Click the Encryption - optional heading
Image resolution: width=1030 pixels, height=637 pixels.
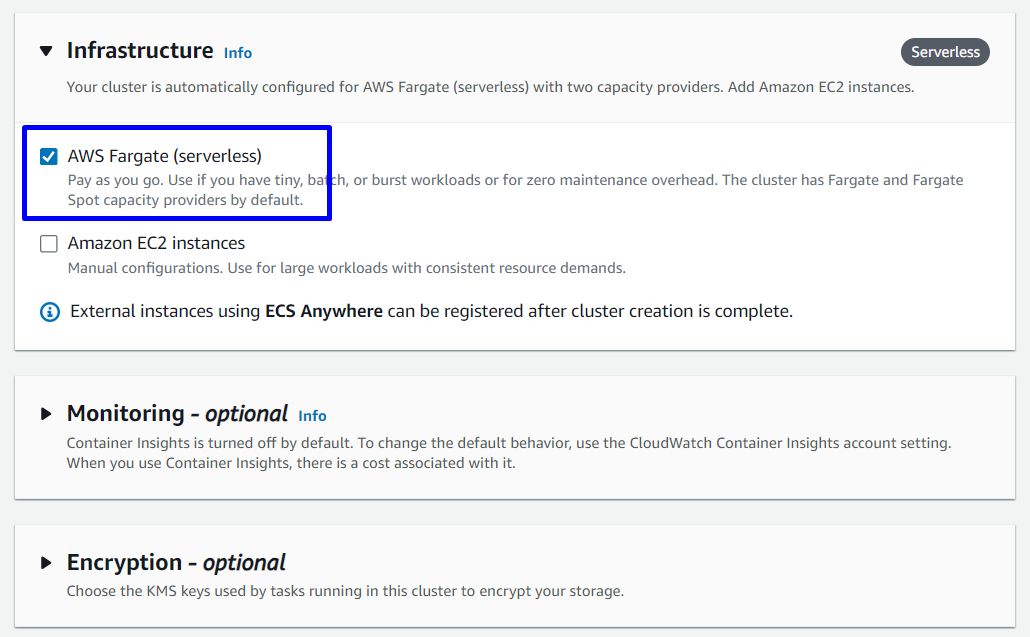pos(176,563)
